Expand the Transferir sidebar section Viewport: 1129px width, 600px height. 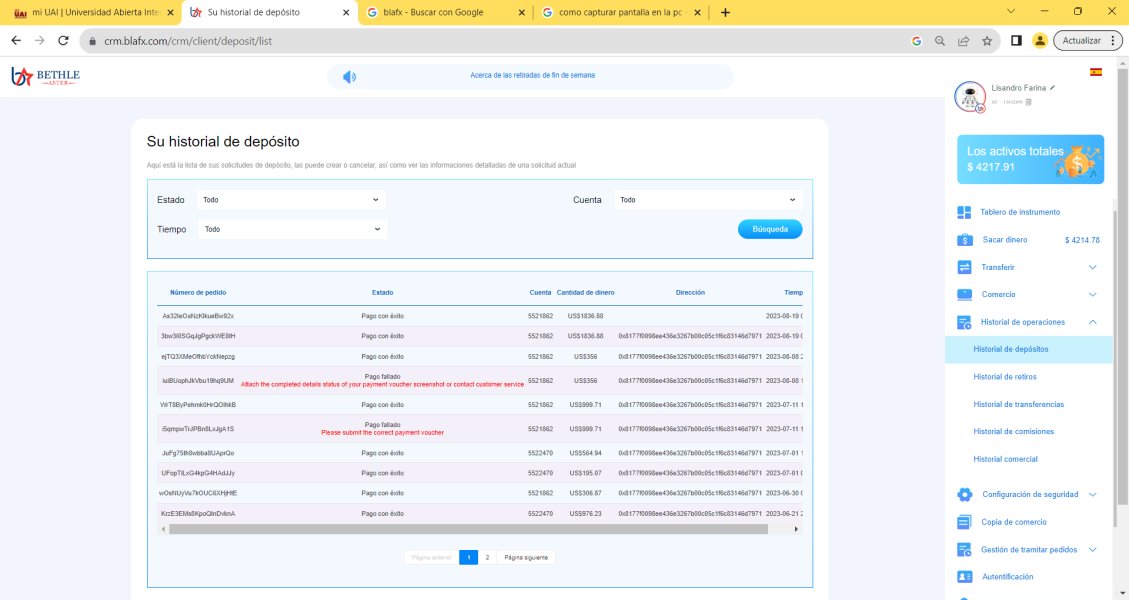1092,267
